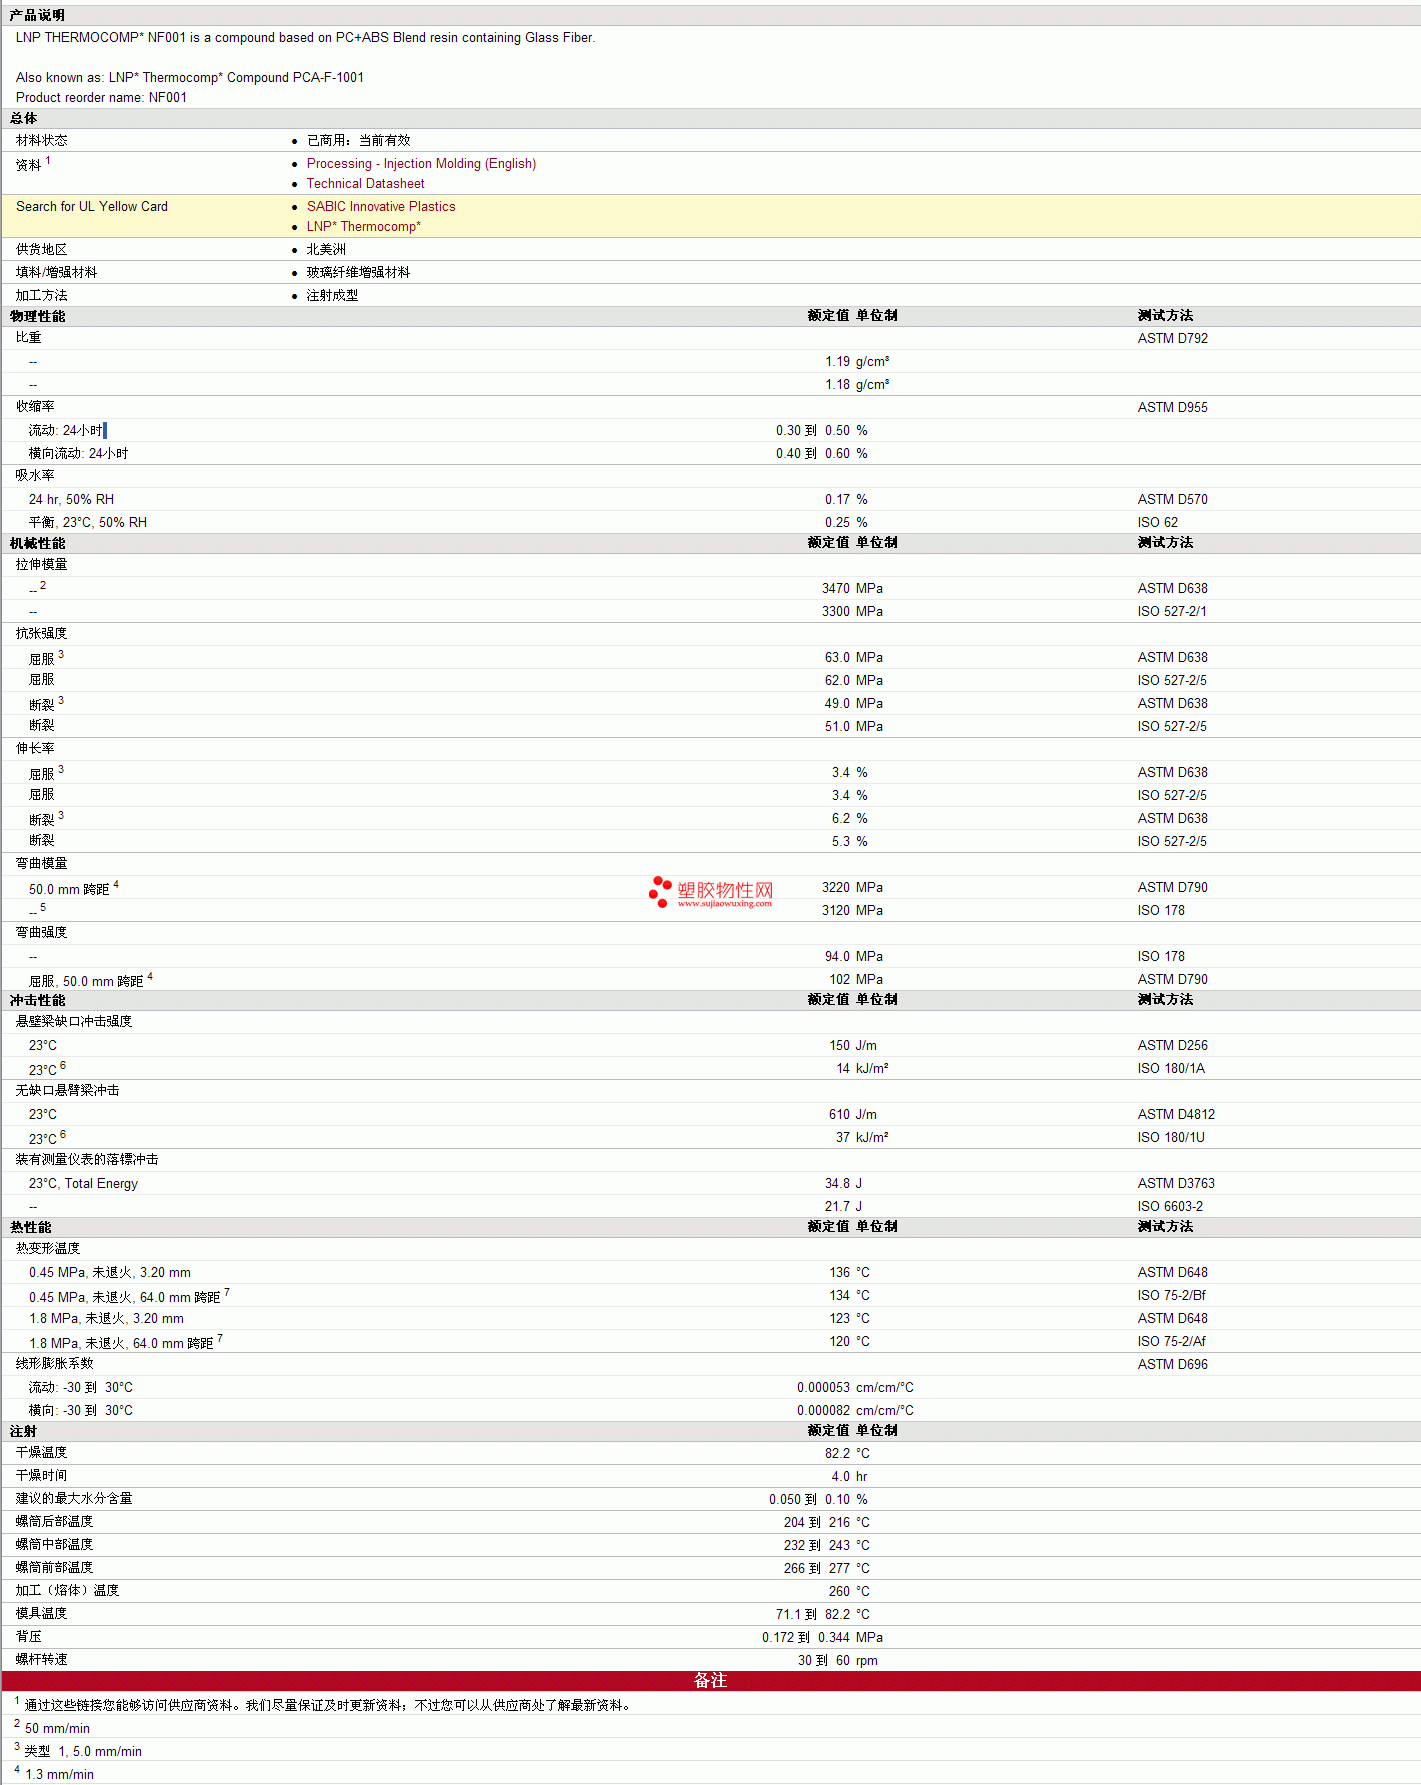
Task: Select the 'ISO 75-2/Af' test method
Action: point(1171,1342)
